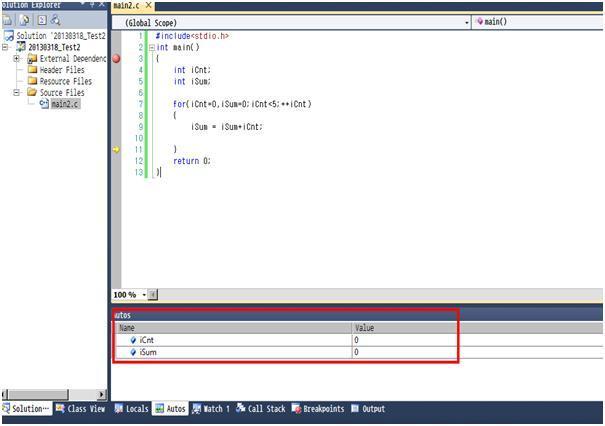Click the Properties icon in Solution Explorer toolbar
Viewport: 605px width, 426px height.
tap(7, 20)
